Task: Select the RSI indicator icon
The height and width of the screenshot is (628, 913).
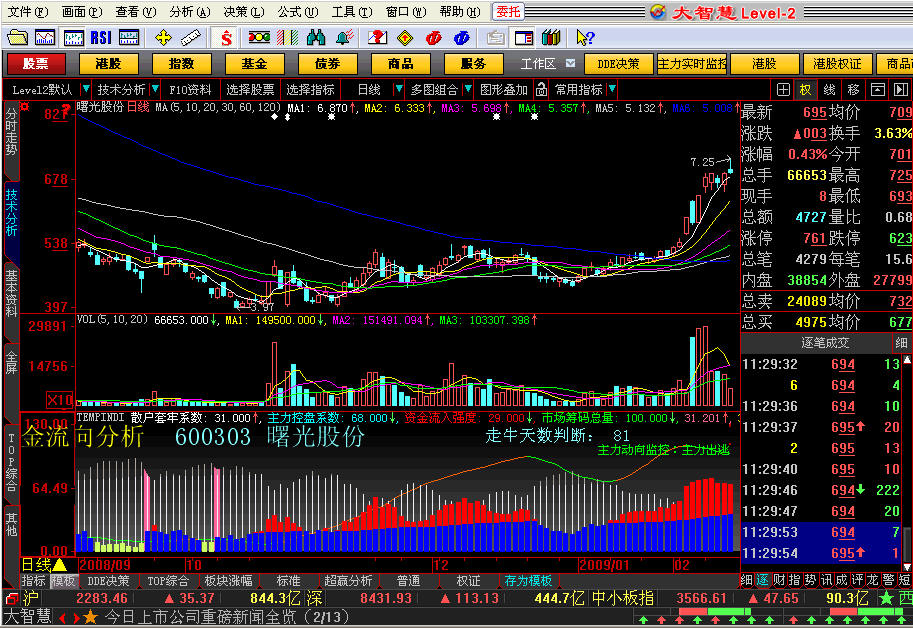Action: click(x=101, y=38)
